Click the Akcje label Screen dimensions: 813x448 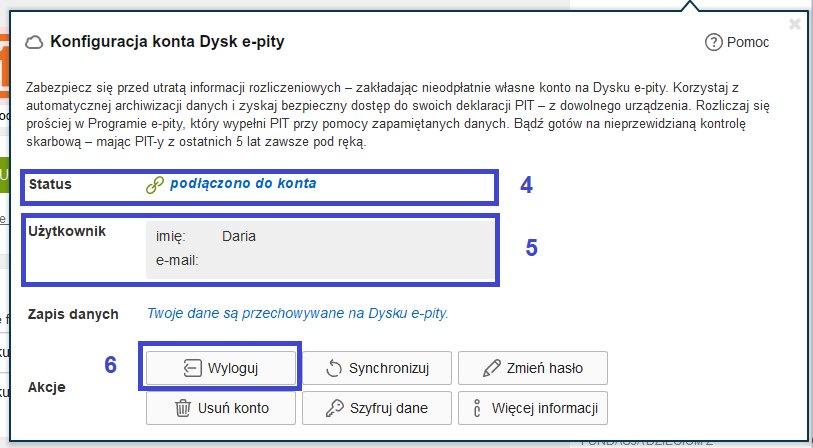(x=48, y=387)
